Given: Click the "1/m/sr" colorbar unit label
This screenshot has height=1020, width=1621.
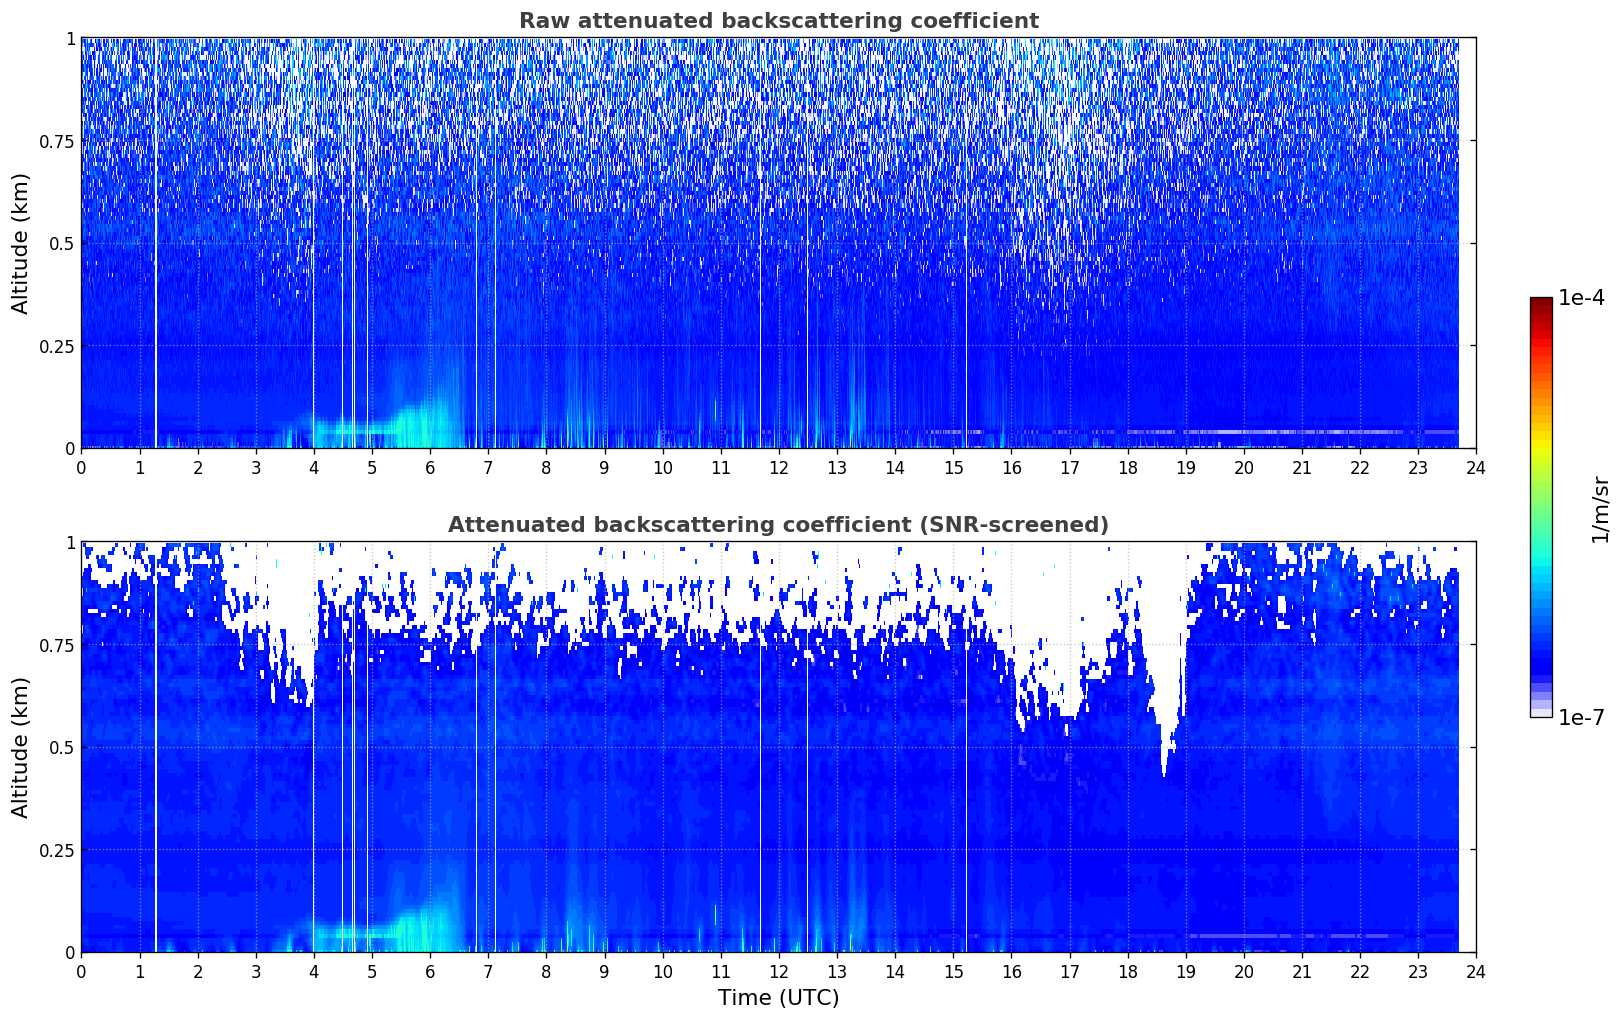Looking at the screenshot, I should tap(1600, 509).
